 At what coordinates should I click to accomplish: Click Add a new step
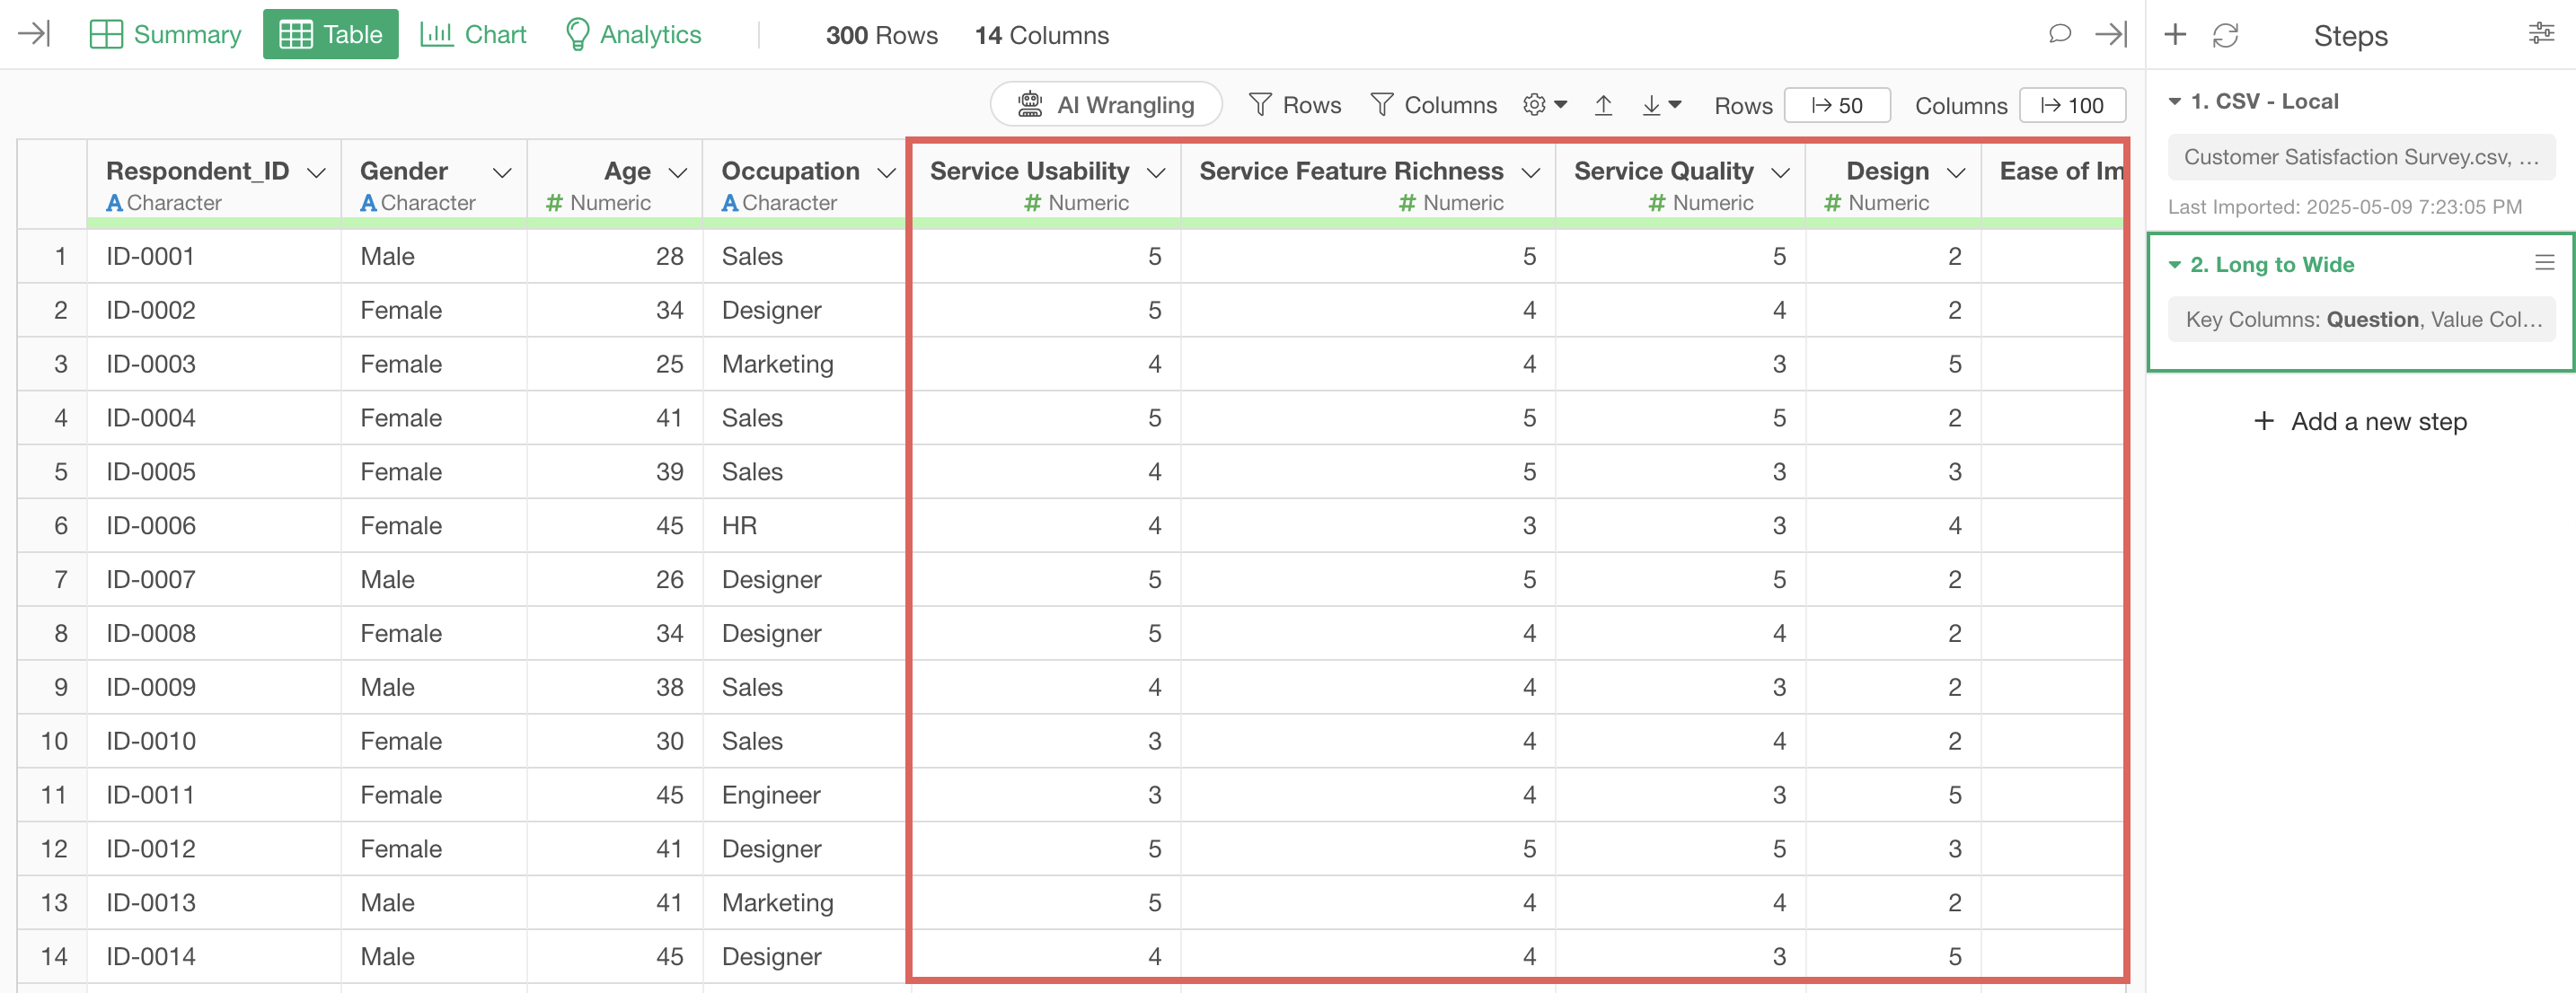tap(2360, 421)
